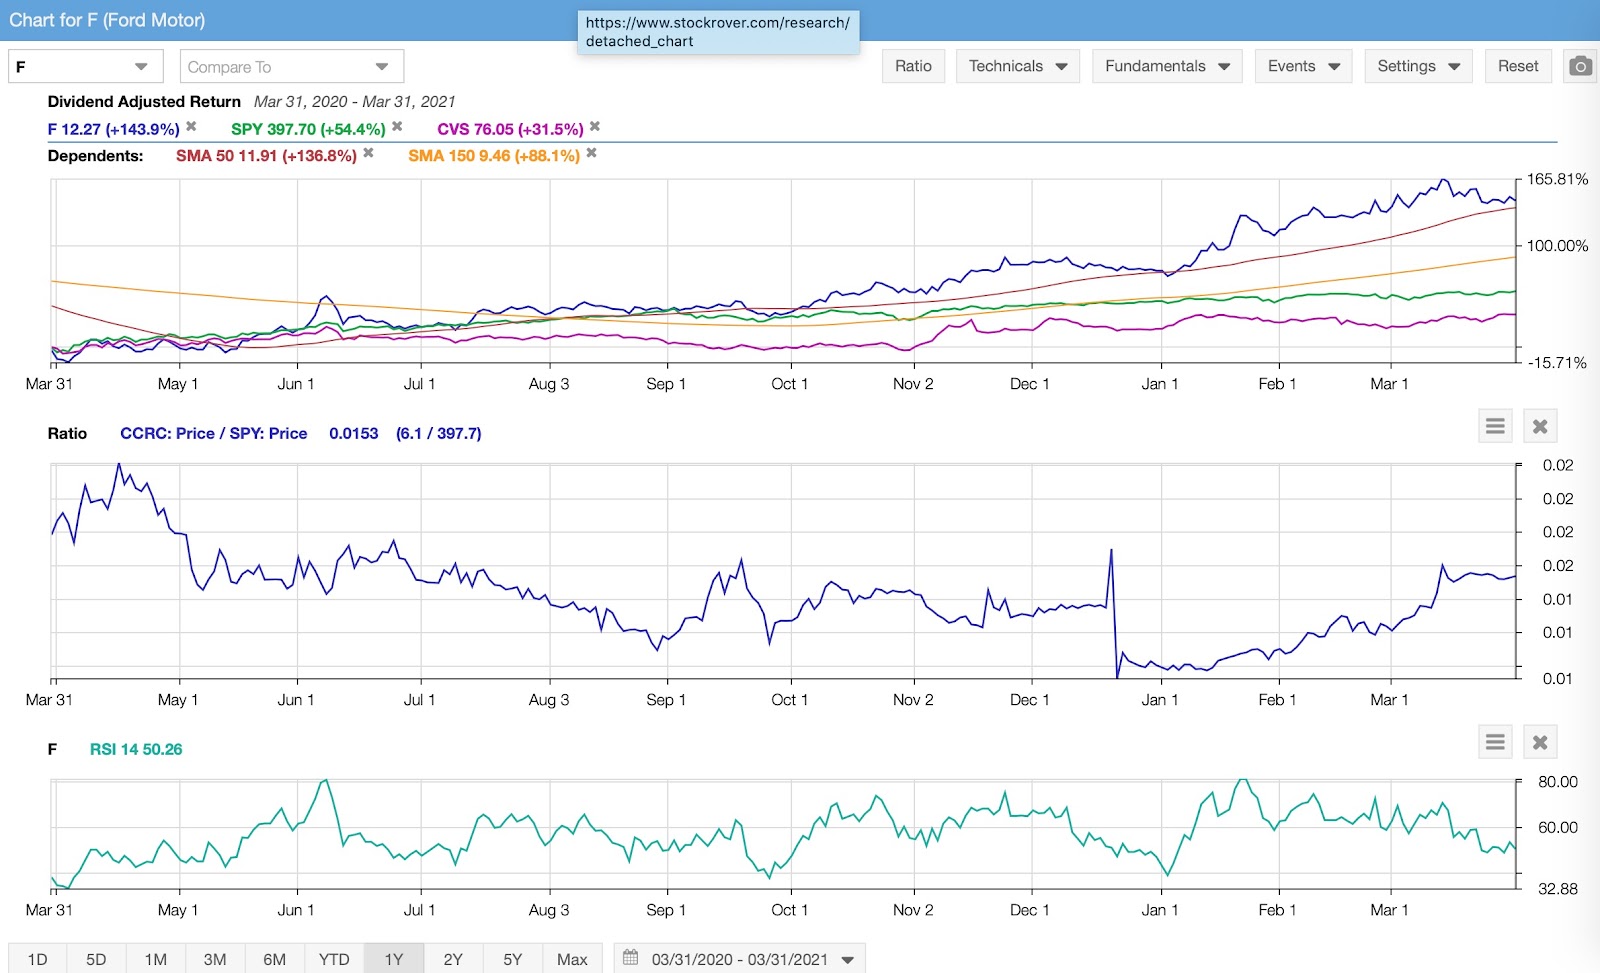Choose the 5Y period button
The width and height of the screenshot is (1600, 973).
(x=512, y=959)
